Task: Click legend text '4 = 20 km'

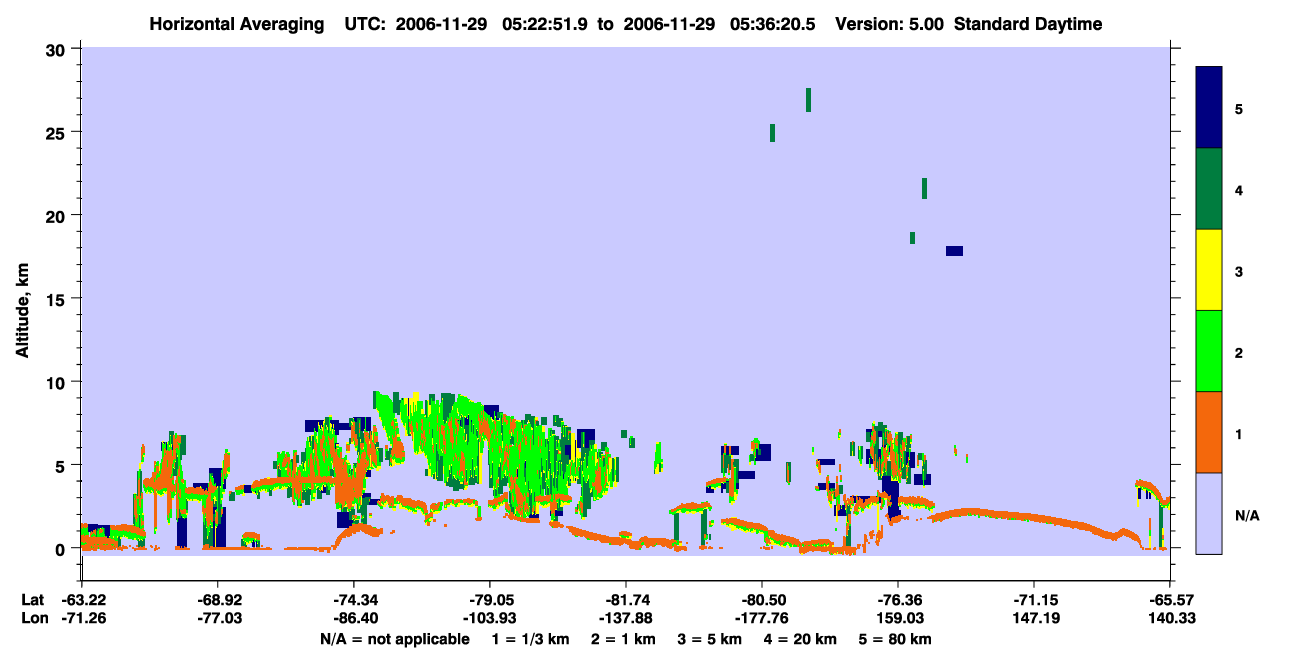Action: [799, 639]
